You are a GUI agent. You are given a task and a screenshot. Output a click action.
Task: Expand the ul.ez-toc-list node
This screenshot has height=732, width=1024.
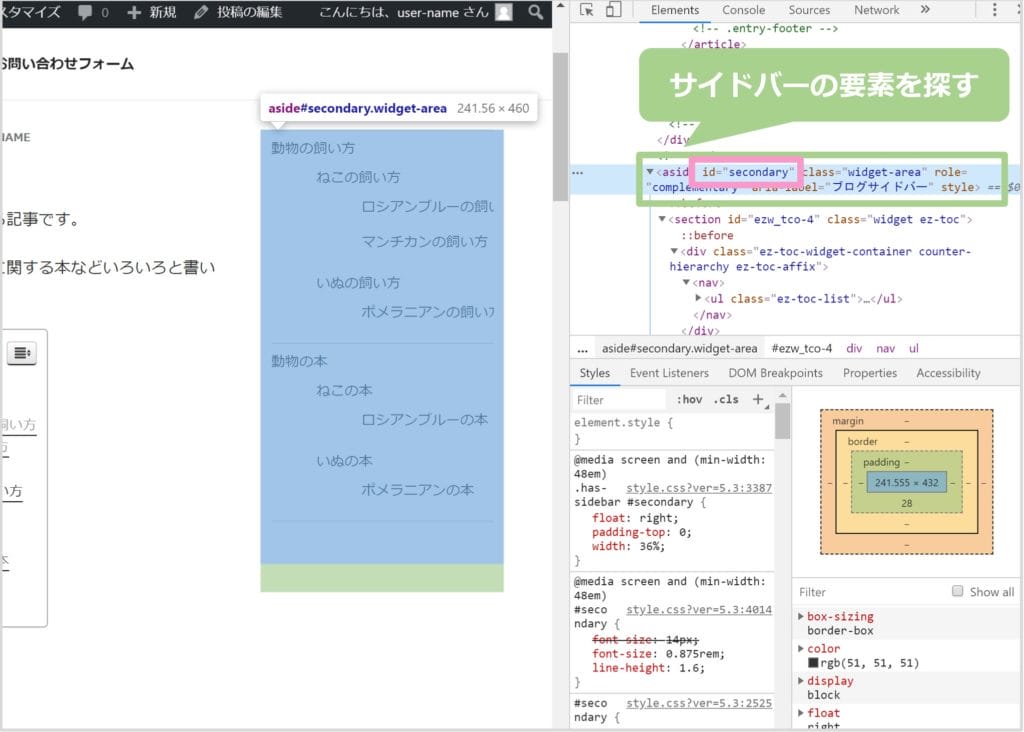pyautogui.click(x=698, y=299)
